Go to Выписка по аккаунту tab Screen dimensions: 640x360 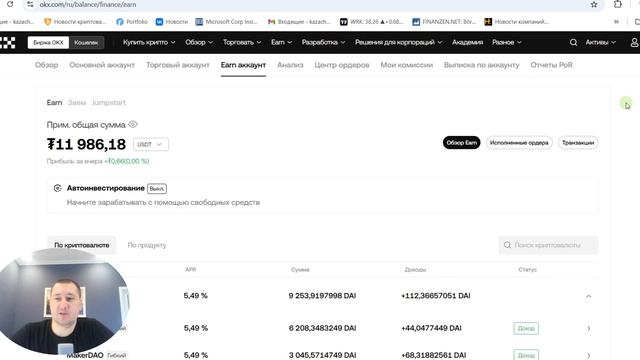pyautogui.click(x=482, y=65)
